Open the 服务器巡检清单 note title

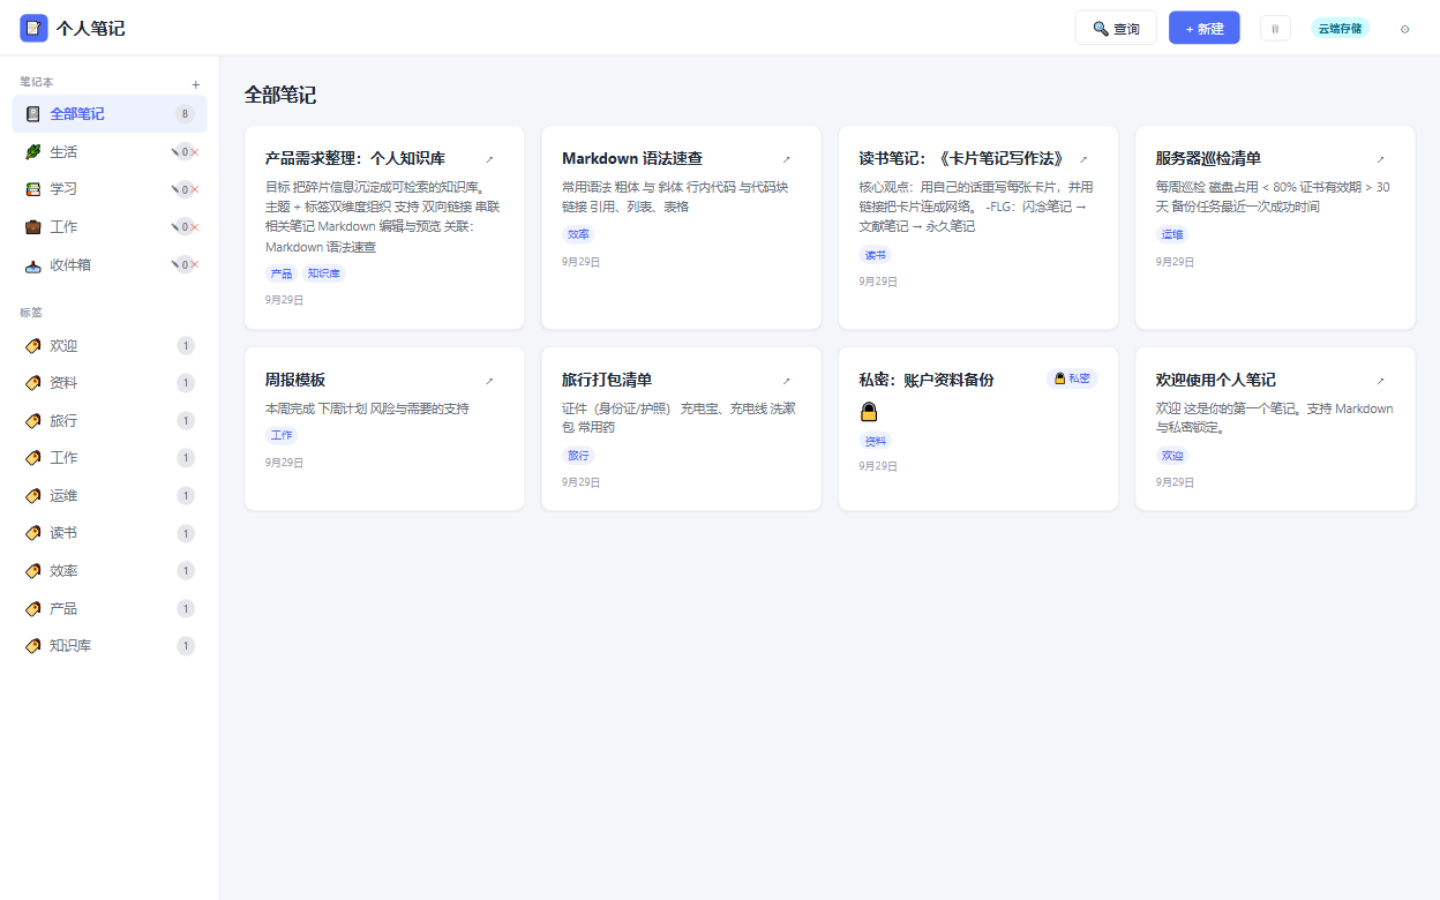1208,158
